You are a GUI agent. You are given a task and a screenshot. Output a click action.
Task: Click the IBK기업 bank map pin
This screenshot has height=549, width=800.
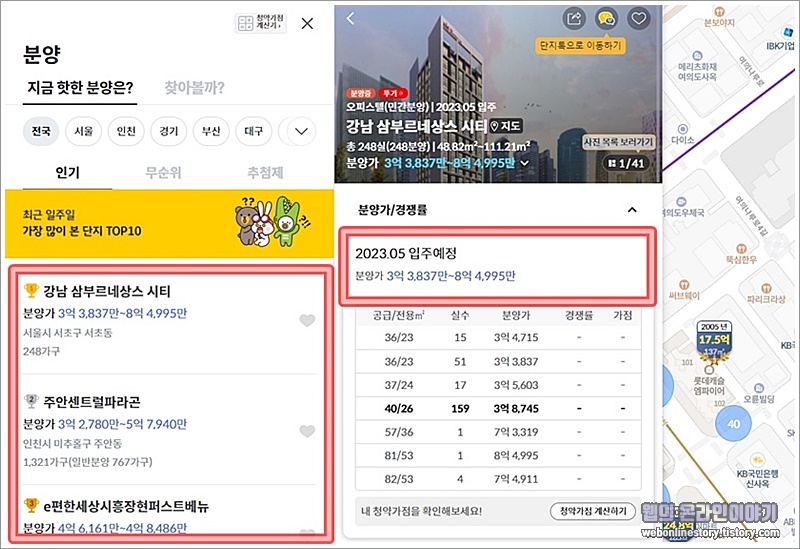click(781, 40)
